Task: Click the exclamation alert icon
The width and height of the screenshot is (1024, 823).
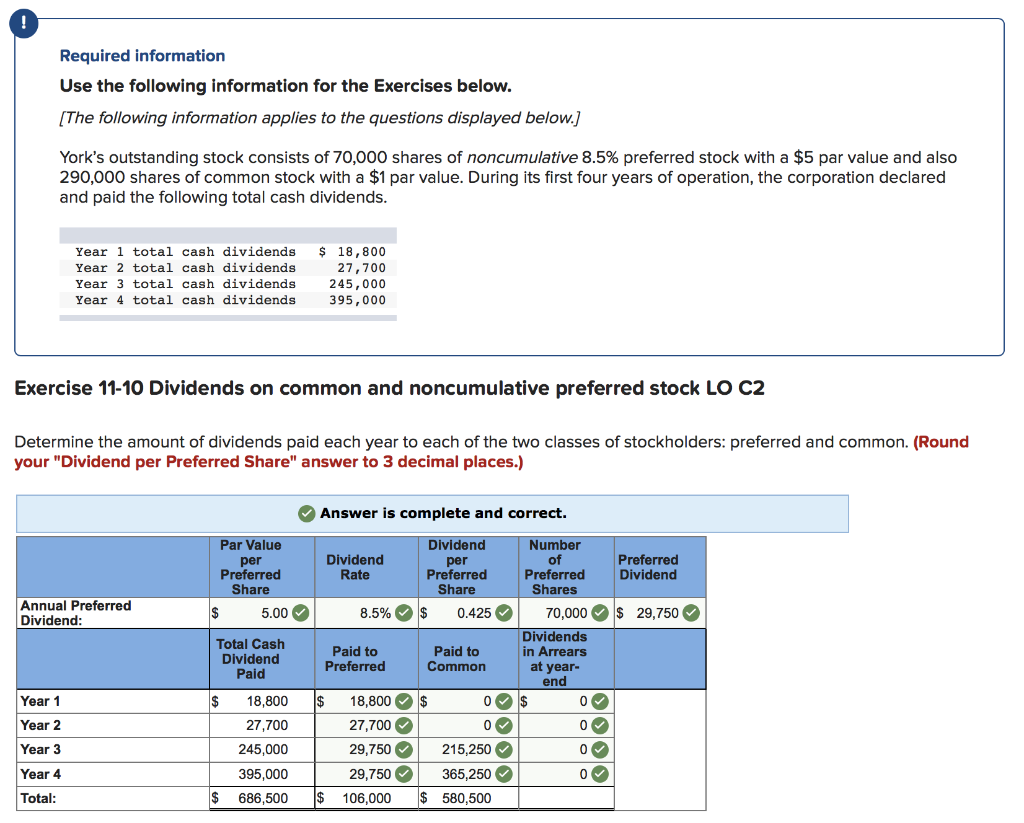Action: (x=24, y=24)
